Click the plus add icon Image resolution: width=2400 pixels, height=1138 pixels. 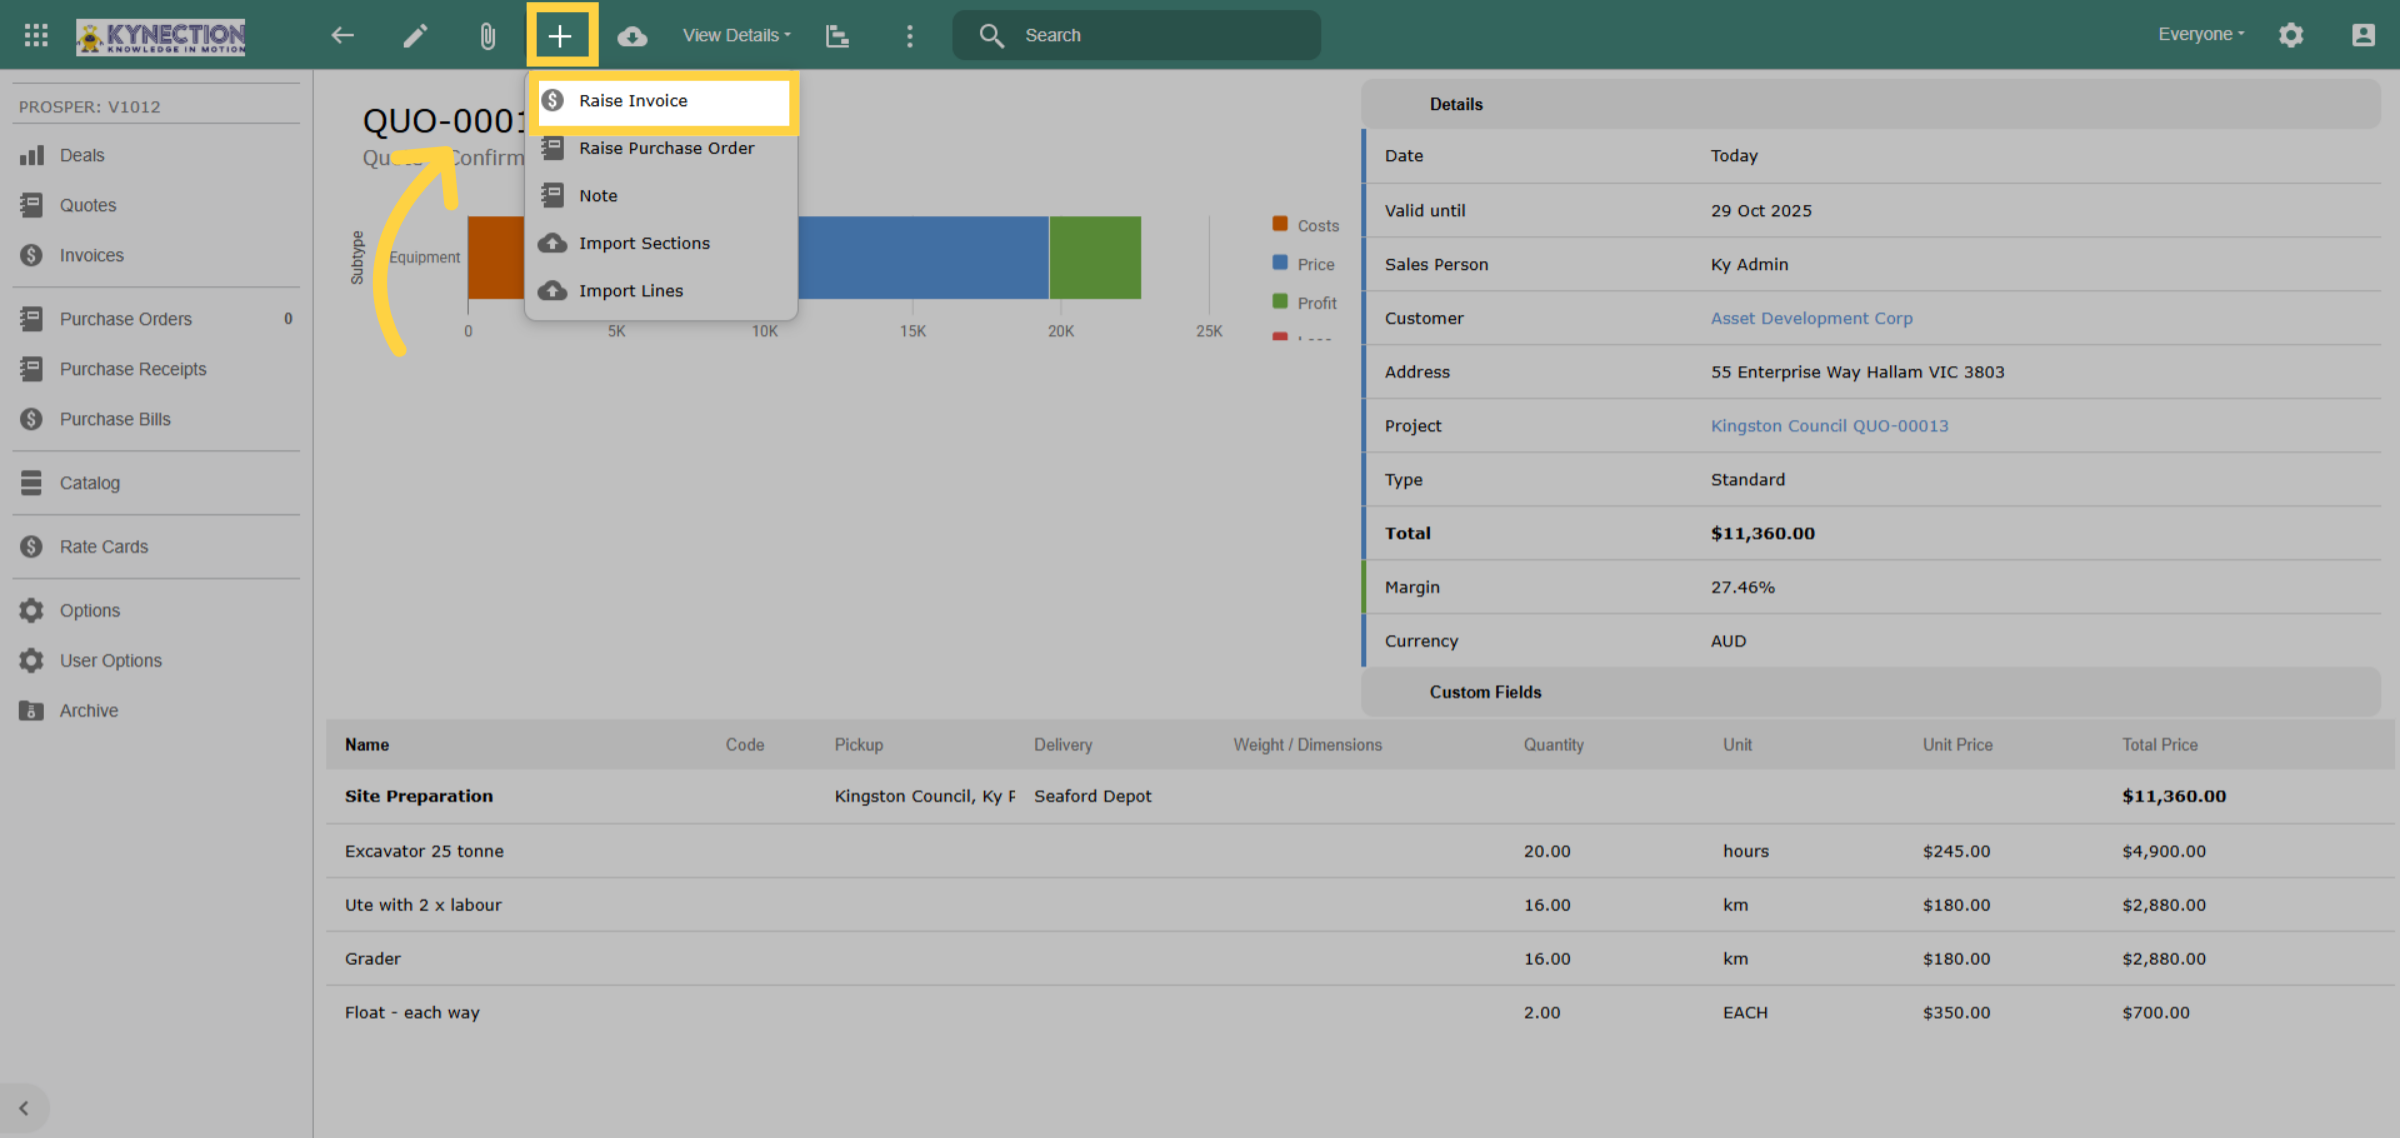pos(561,36)
